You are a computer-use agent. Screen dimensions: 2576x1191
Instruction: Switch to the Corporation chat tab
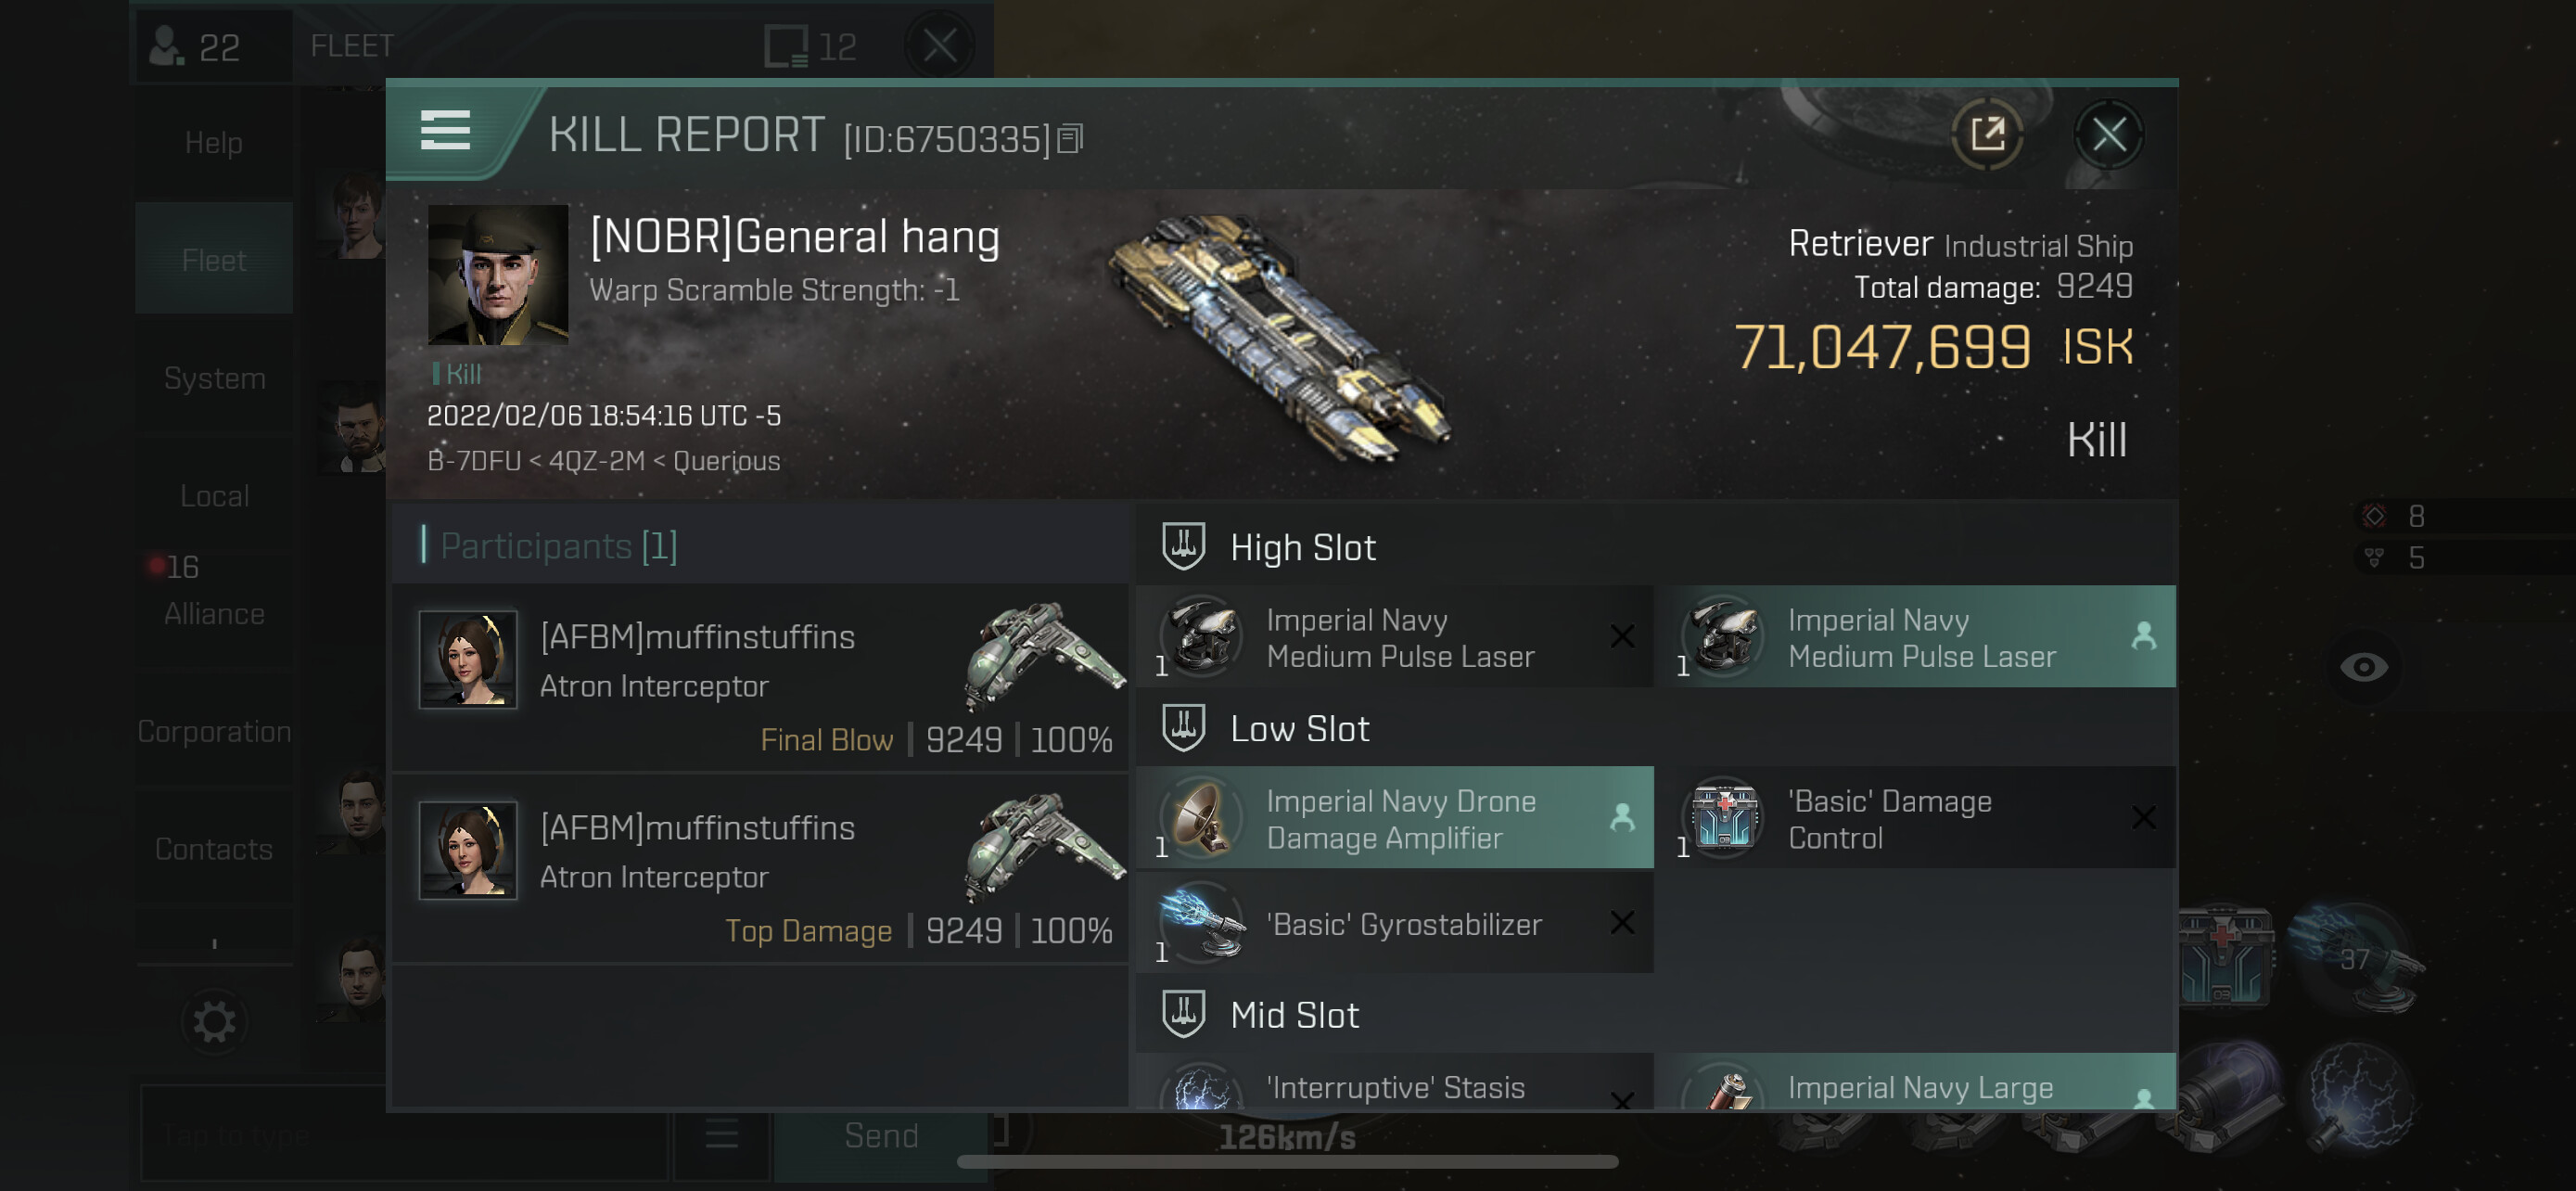(214, 731)
